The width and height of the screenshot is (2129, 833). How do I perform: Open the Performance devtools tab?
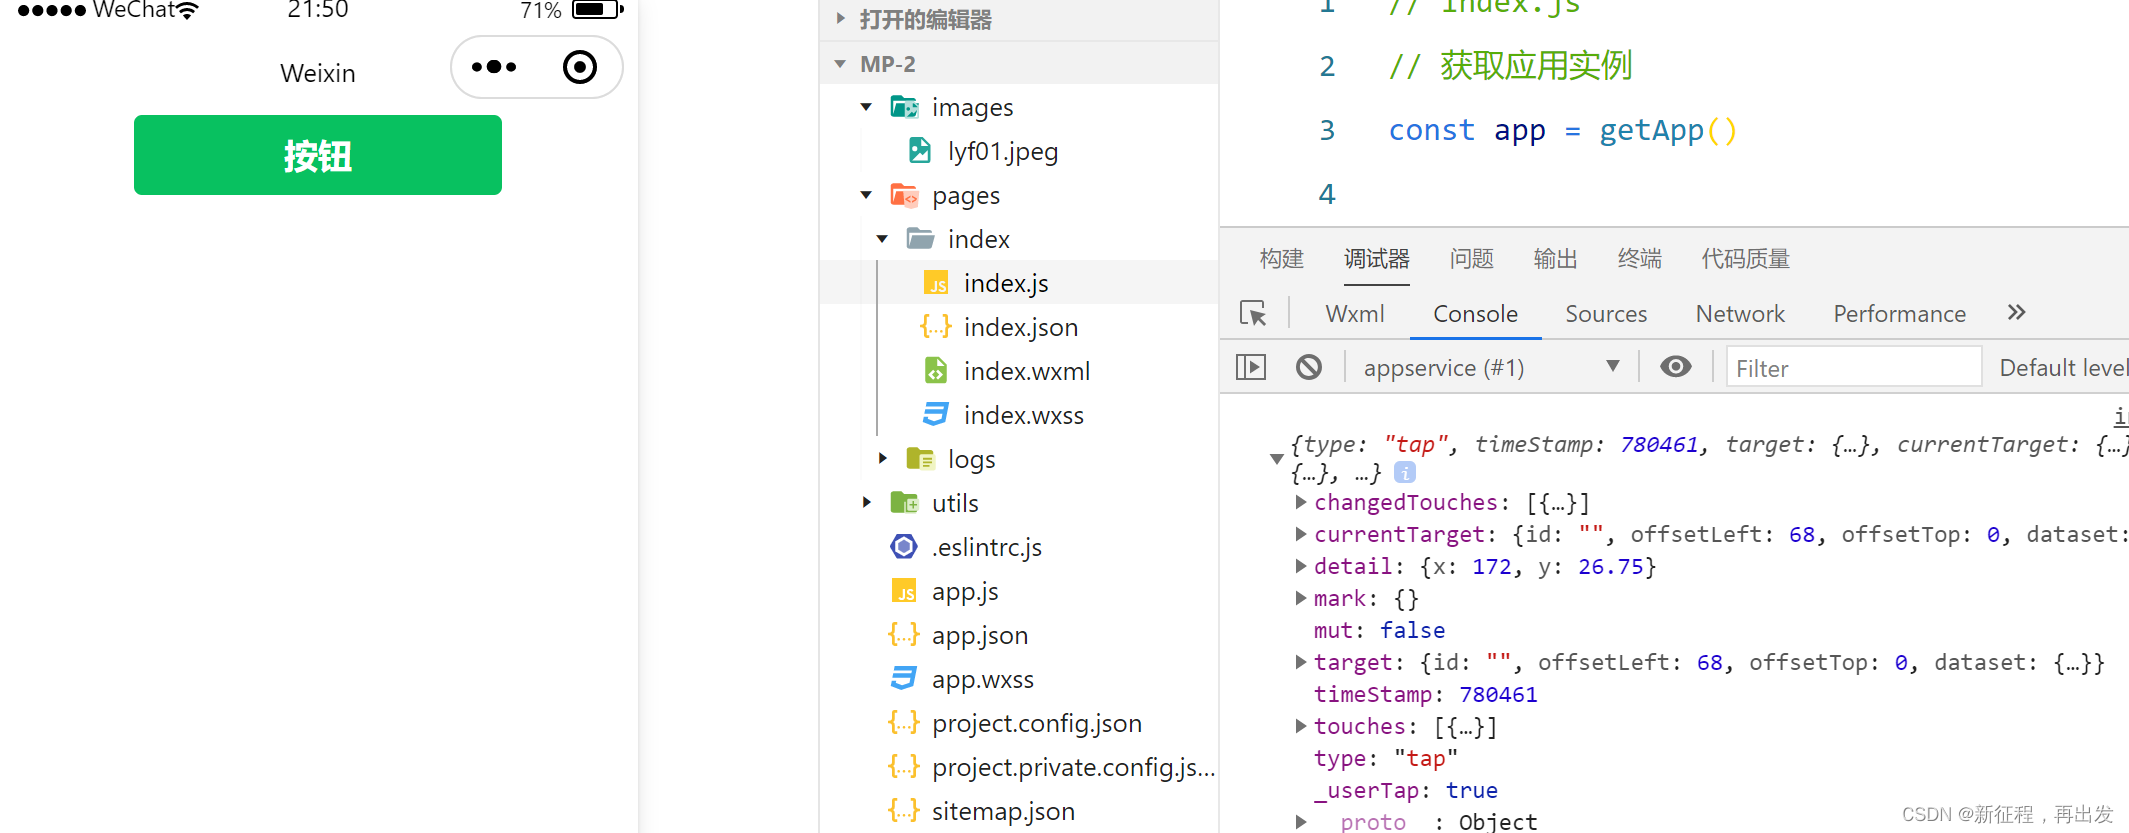(1900, 313)
